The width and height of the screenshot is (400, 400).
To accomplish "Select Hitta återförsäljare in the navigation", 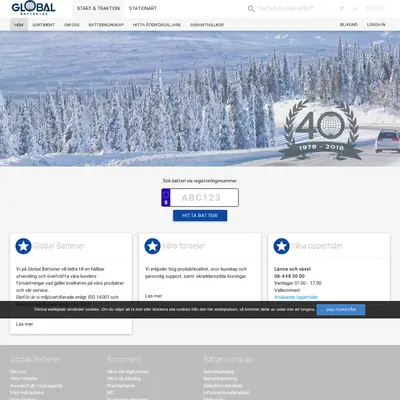I will point(157,25).
